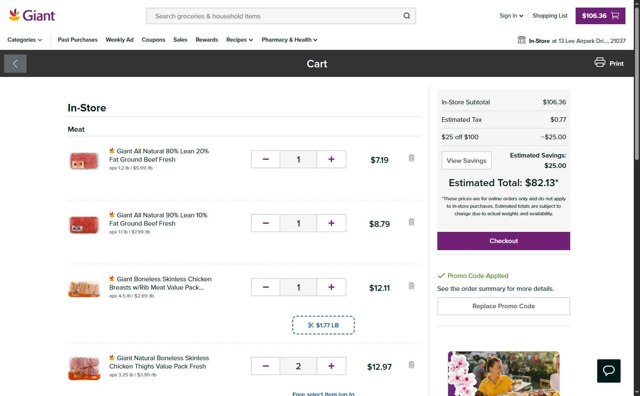640x396 pixels.
Task: Click the Print label text
Action: click(x=616, y=64)
